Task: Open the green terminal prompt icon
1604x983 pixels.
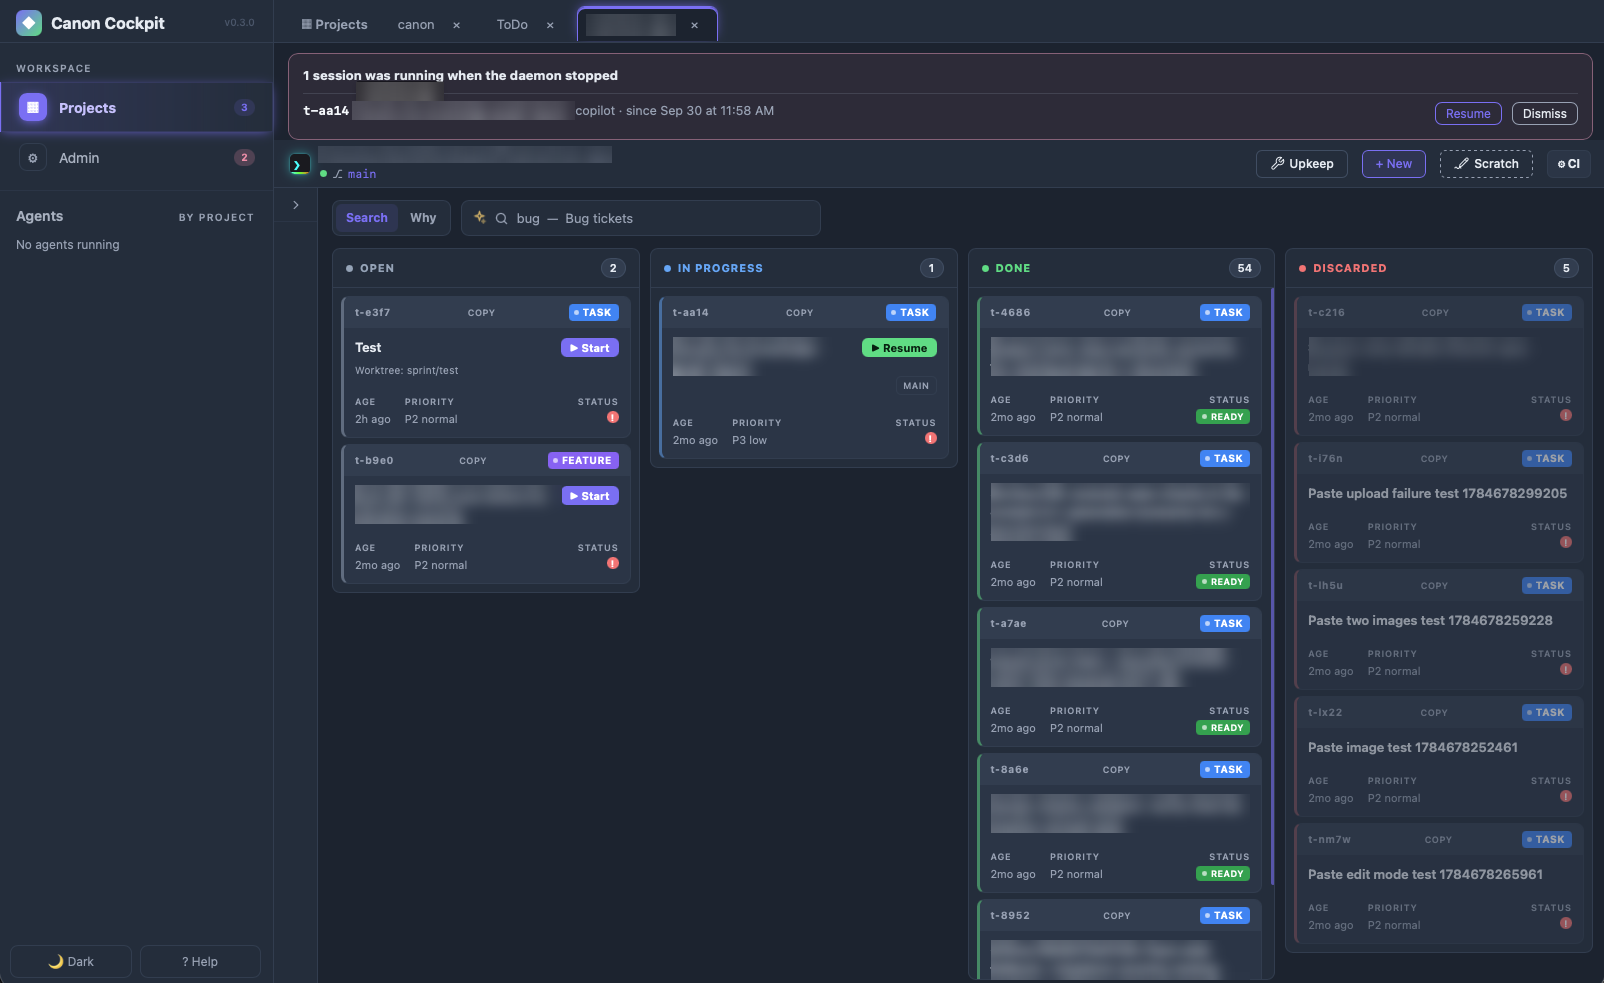Action: [299, 164]
